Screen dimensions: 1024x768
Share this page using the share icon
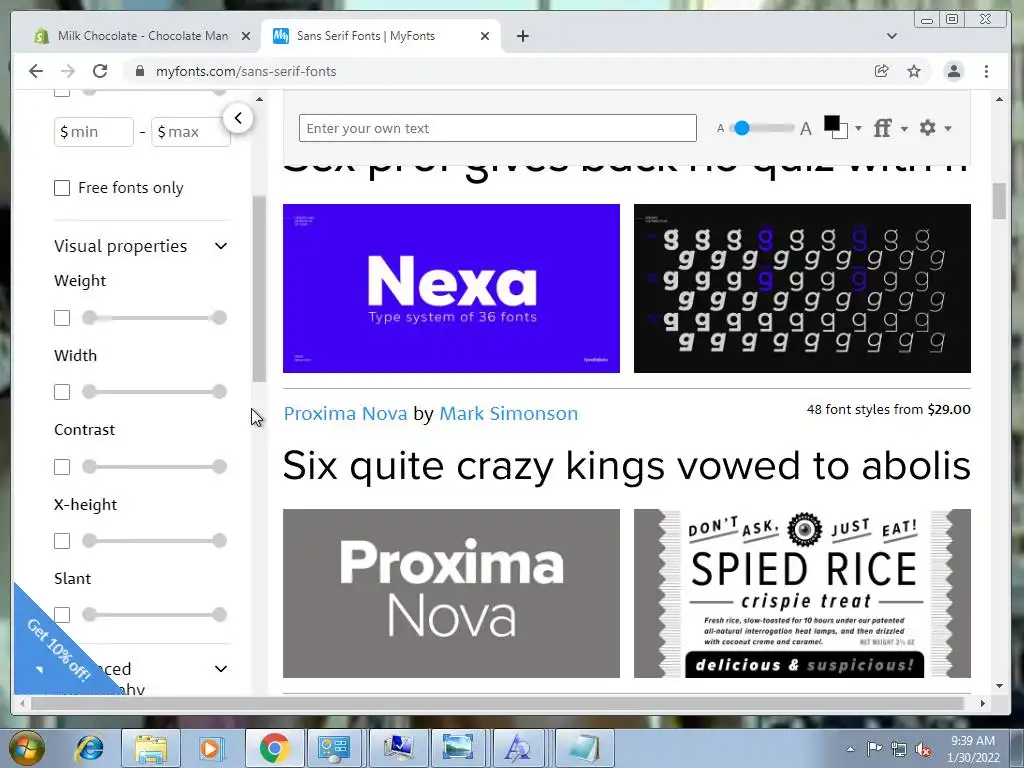882,71
